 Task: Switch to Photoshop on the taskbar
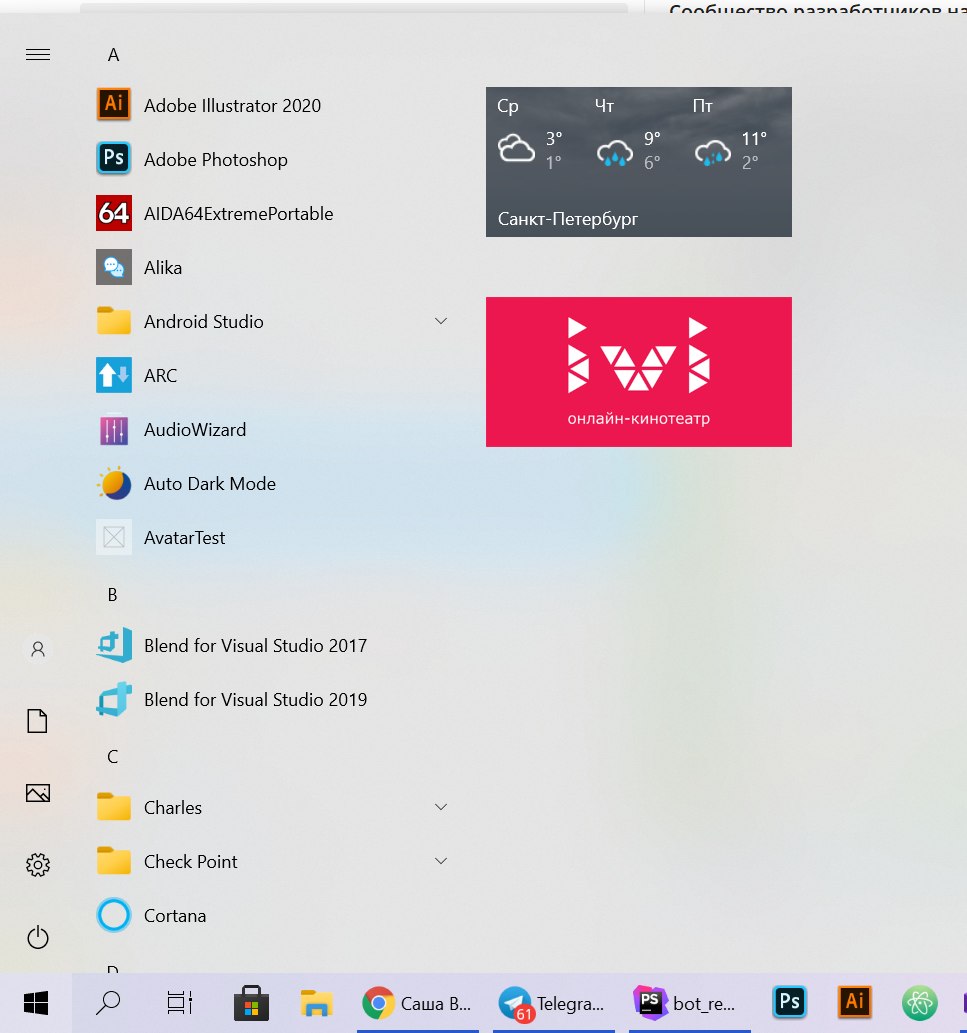pyautogui.click(x=789, y=1002)
